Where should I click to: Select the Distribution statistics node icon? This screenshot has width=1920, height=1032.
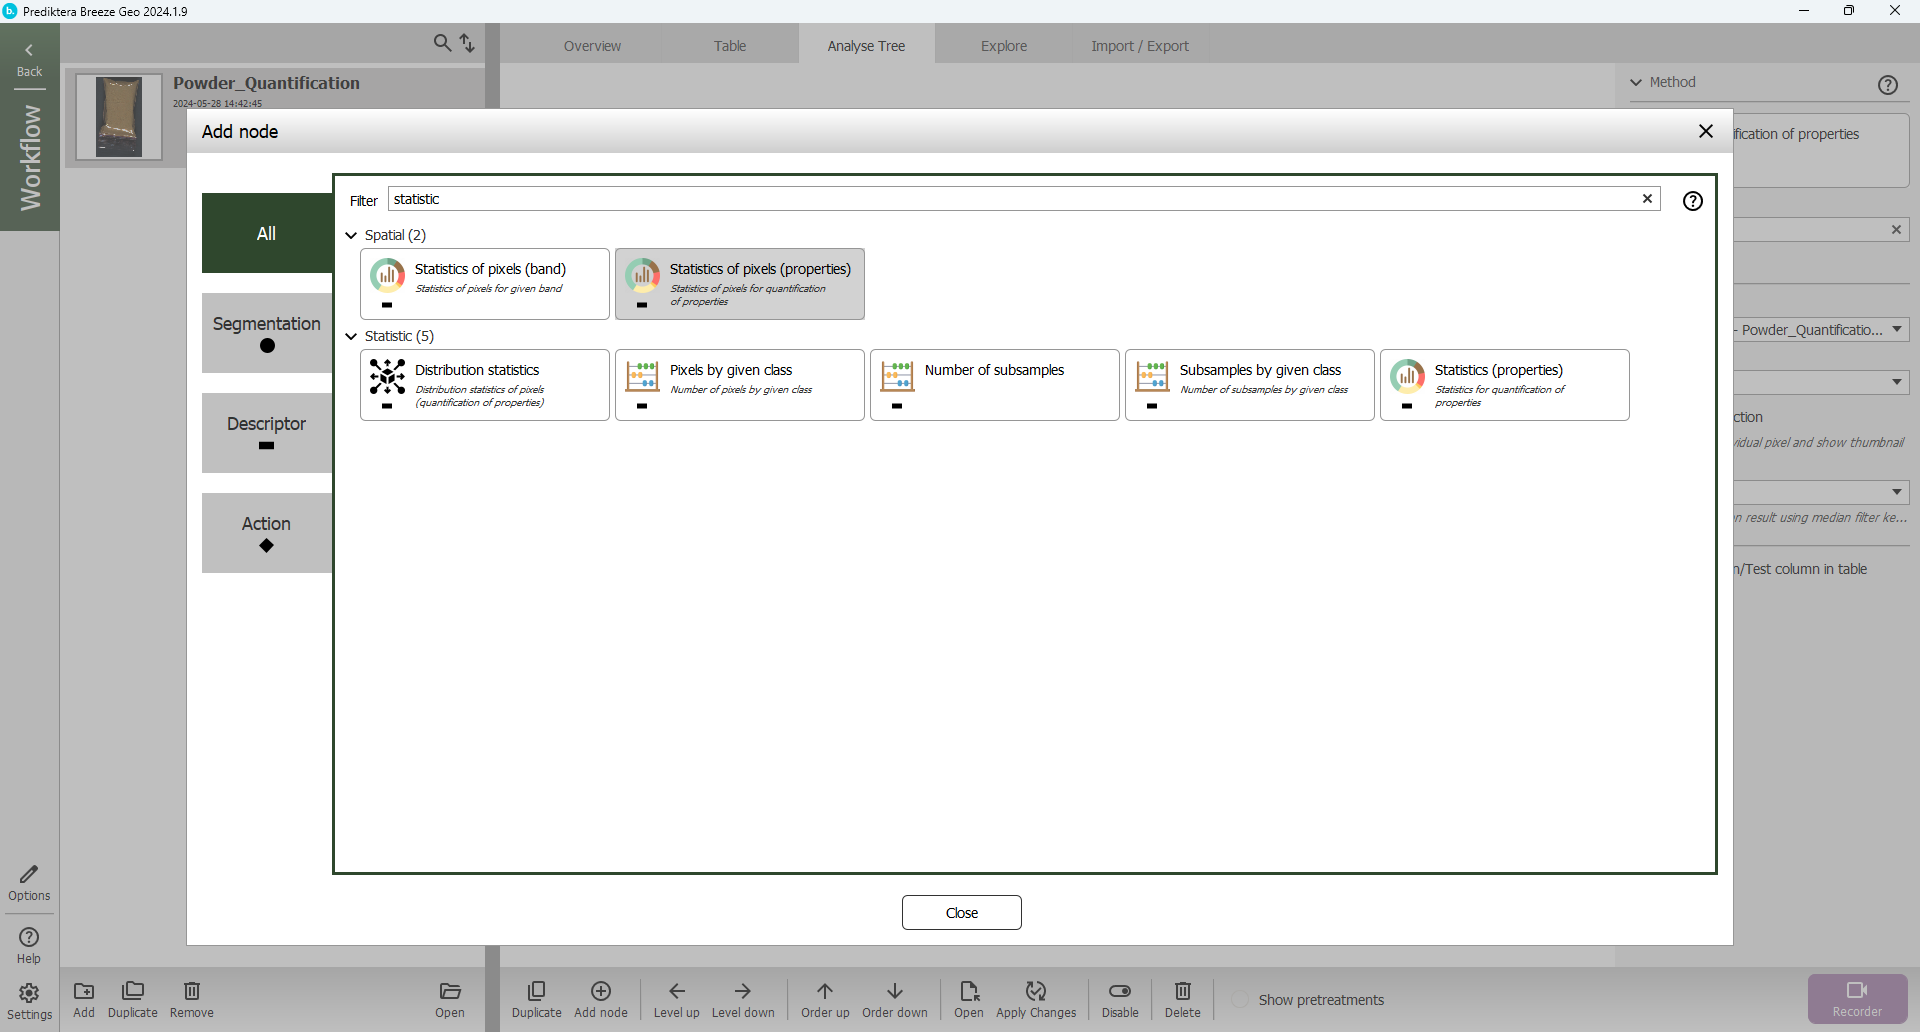click(x=387, y=377)
